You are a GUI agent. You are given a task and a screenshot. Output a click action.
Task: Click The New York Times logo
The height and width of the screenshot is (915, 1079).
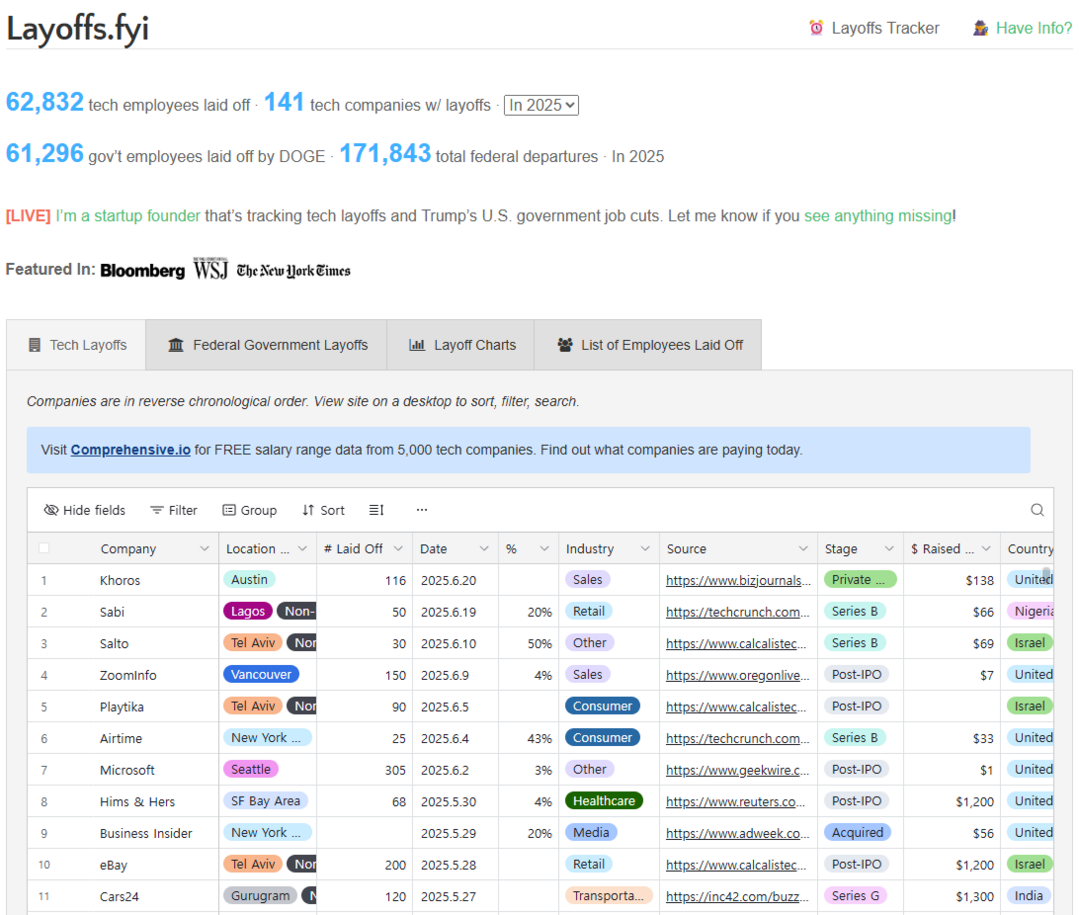point(294,270)
